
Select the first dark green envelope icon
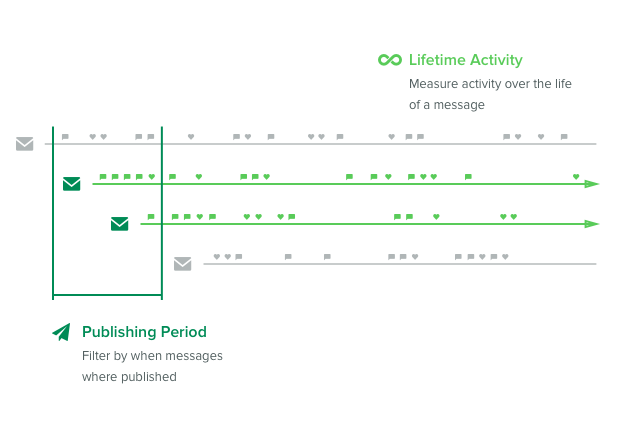pyautogui.click(x=72, y=184)
